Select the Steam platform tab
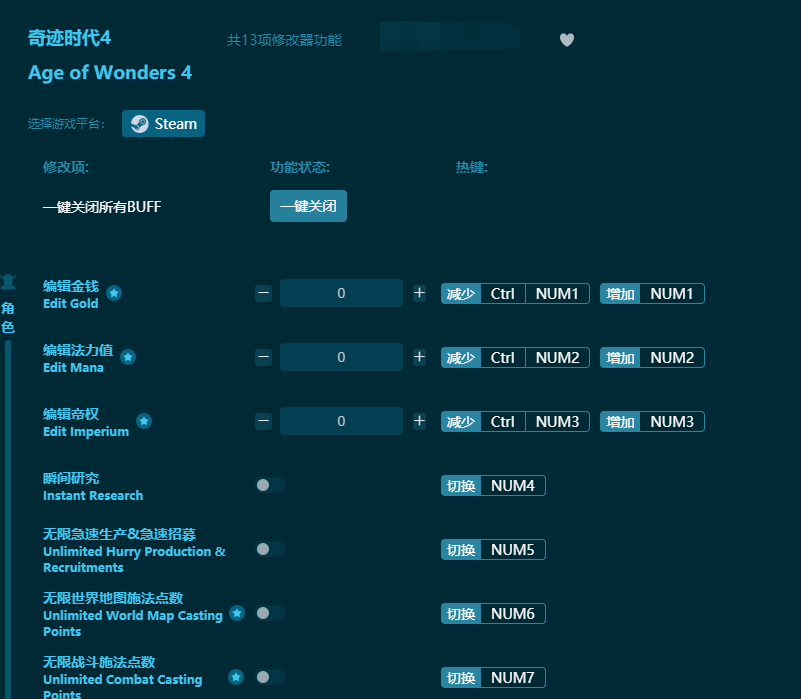Image resolution: width=801 pixels, height=699 pixels. [163, 123]
